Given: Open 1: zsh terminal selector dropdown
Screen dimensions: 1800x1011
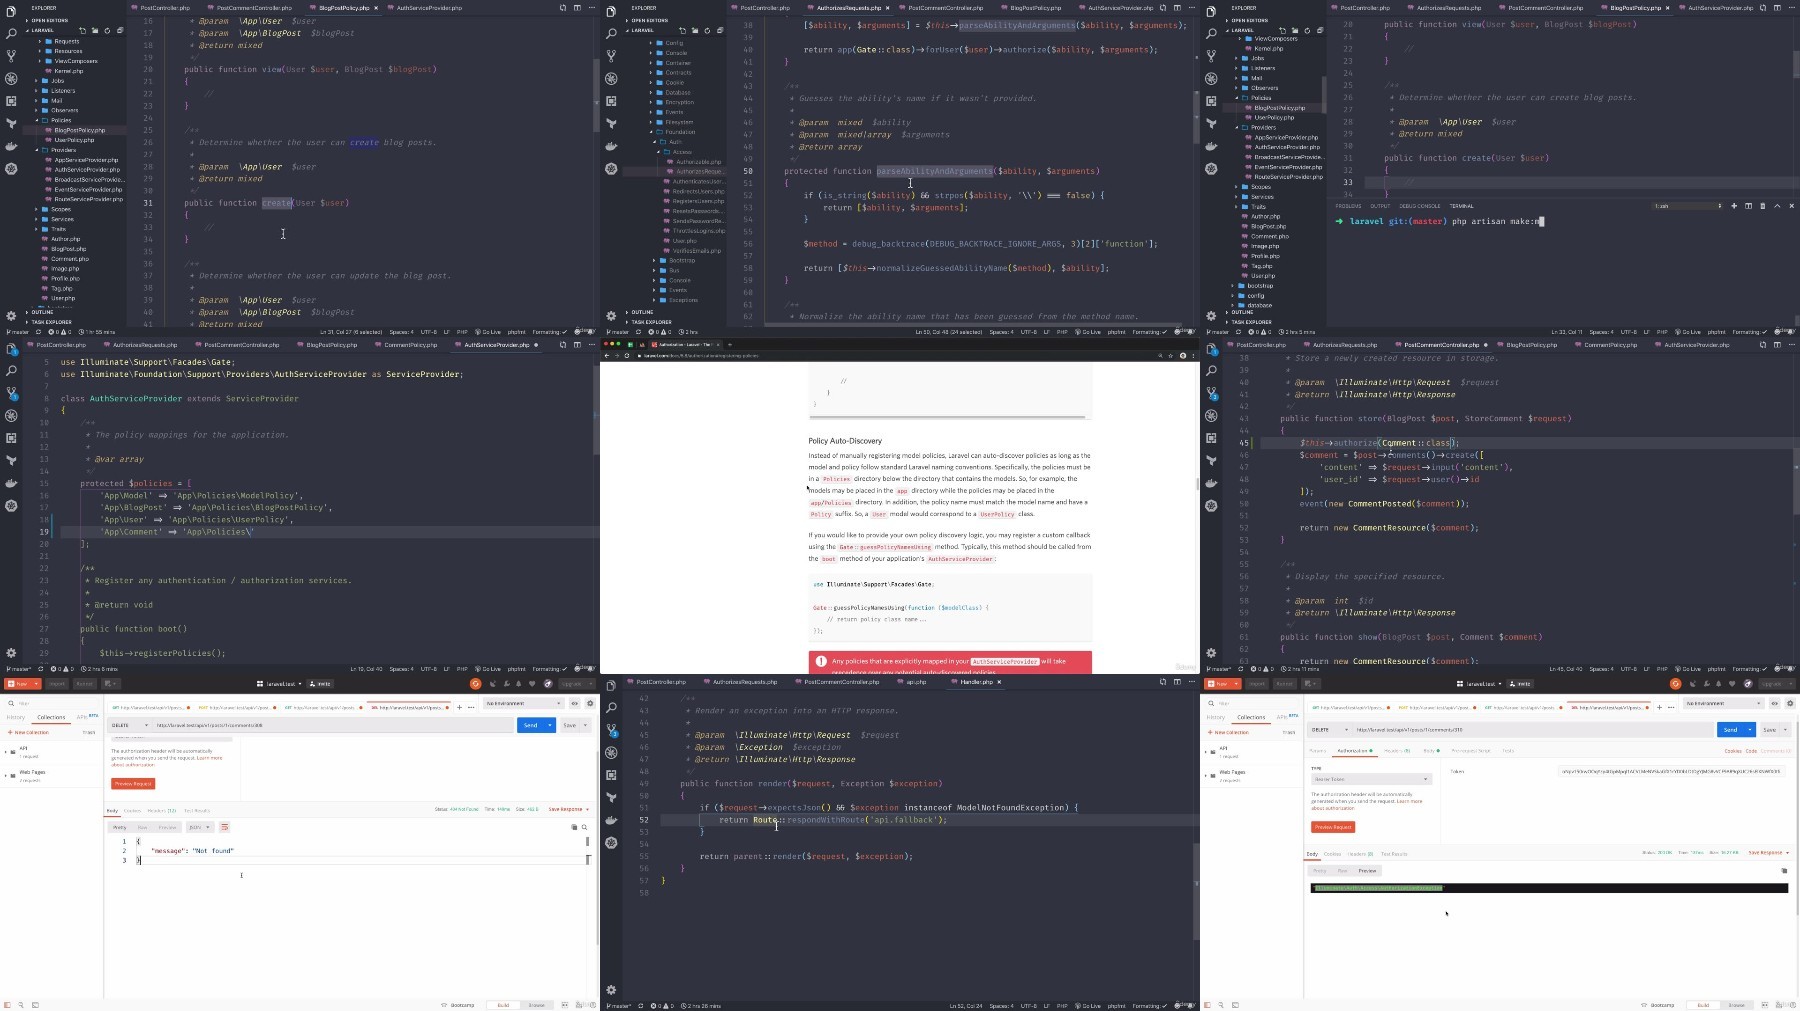Looking at the screenshot, I should (1688, 206).
